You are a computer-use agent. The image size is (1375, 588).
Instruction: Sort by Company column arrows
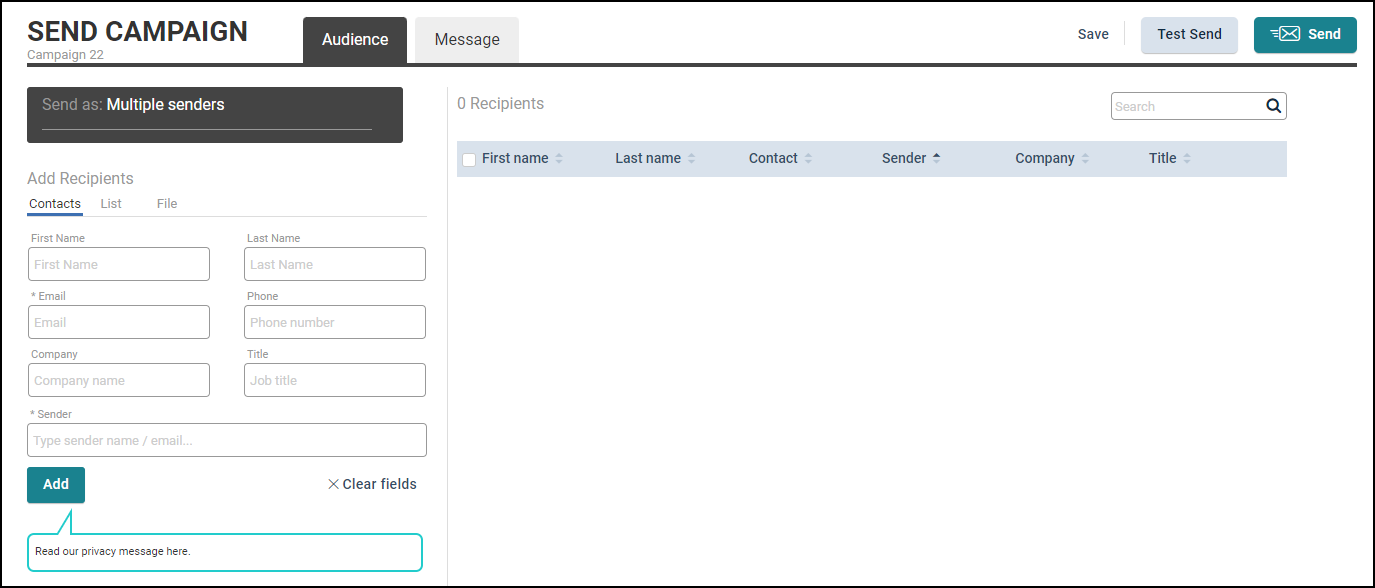(x=1085, y=158)
